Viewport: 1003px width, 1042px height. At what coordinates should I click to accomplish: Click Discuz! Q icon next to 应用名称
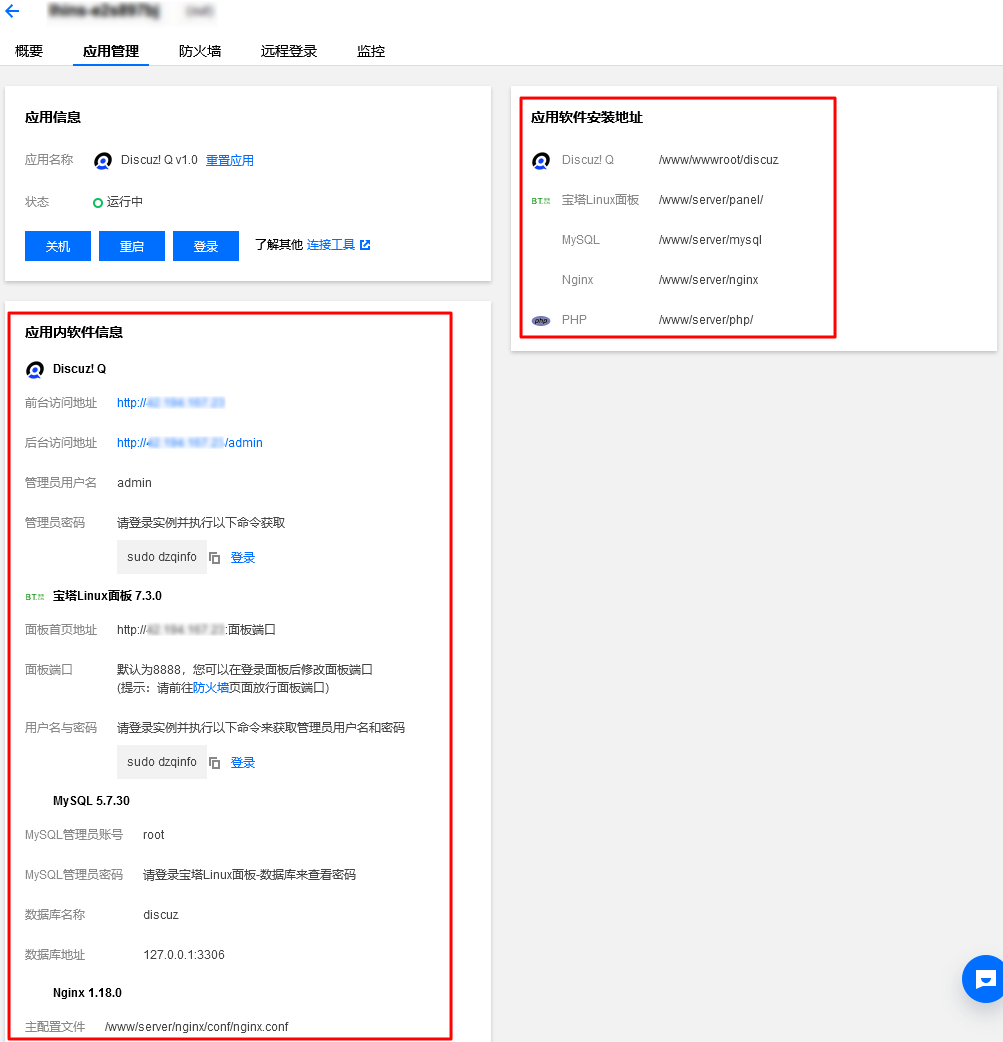[103, 161]
